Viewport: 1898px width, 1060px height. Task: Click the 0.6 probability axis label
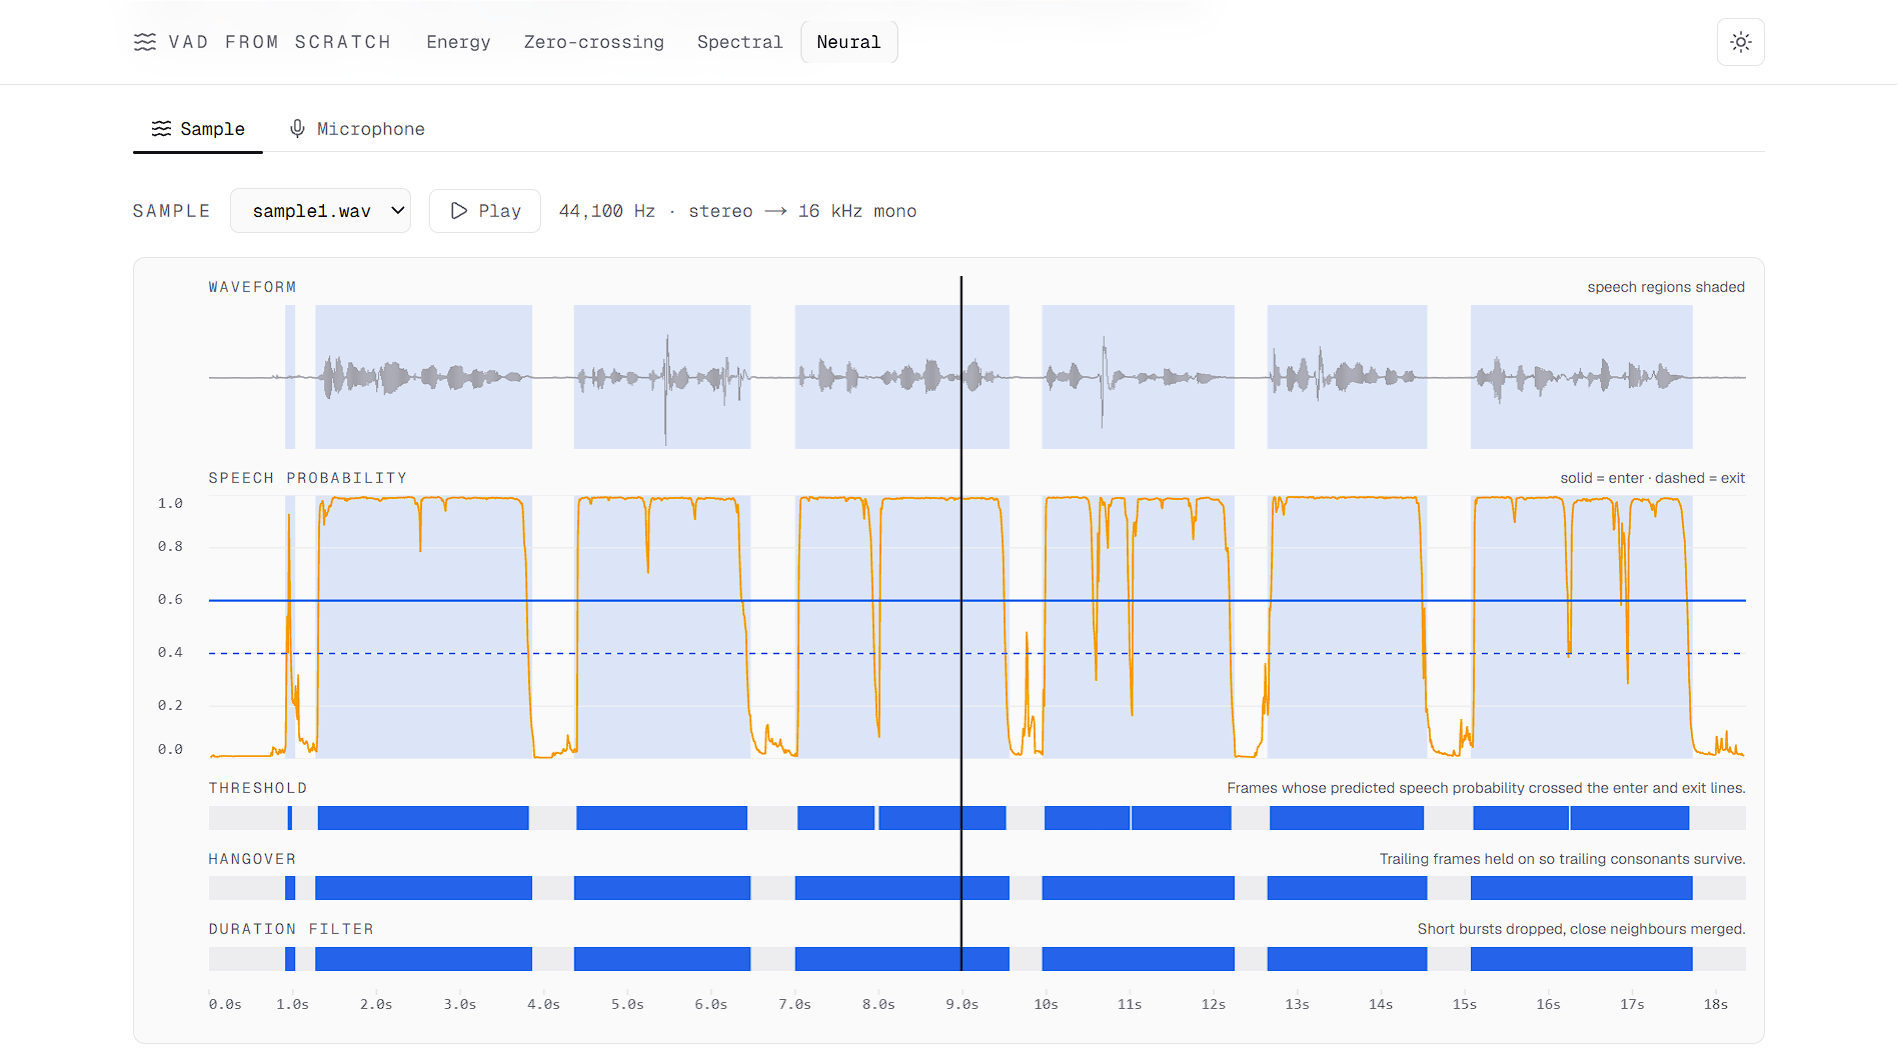point(170,599)
